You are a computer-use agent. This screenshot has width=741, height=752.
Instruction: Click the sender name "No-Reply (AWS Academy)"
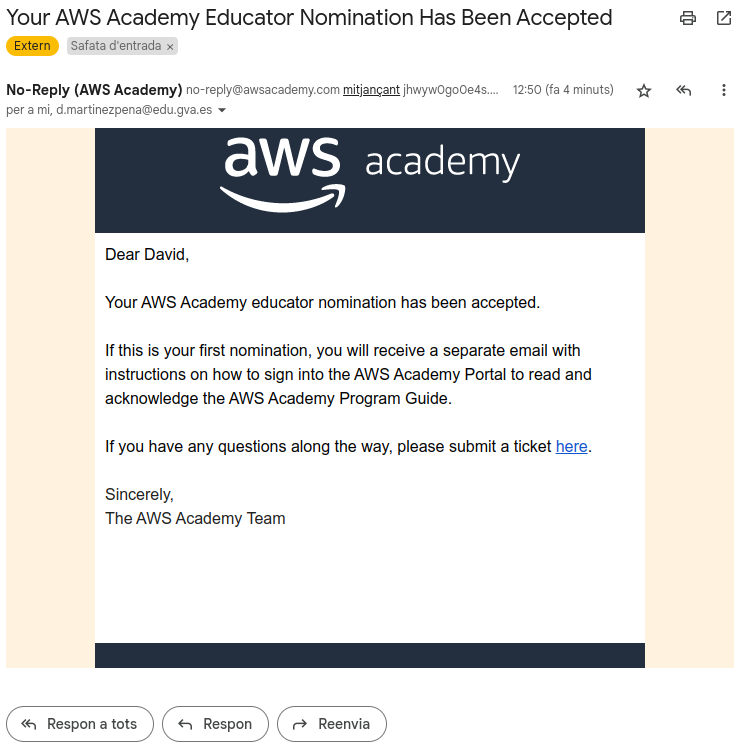94,89
